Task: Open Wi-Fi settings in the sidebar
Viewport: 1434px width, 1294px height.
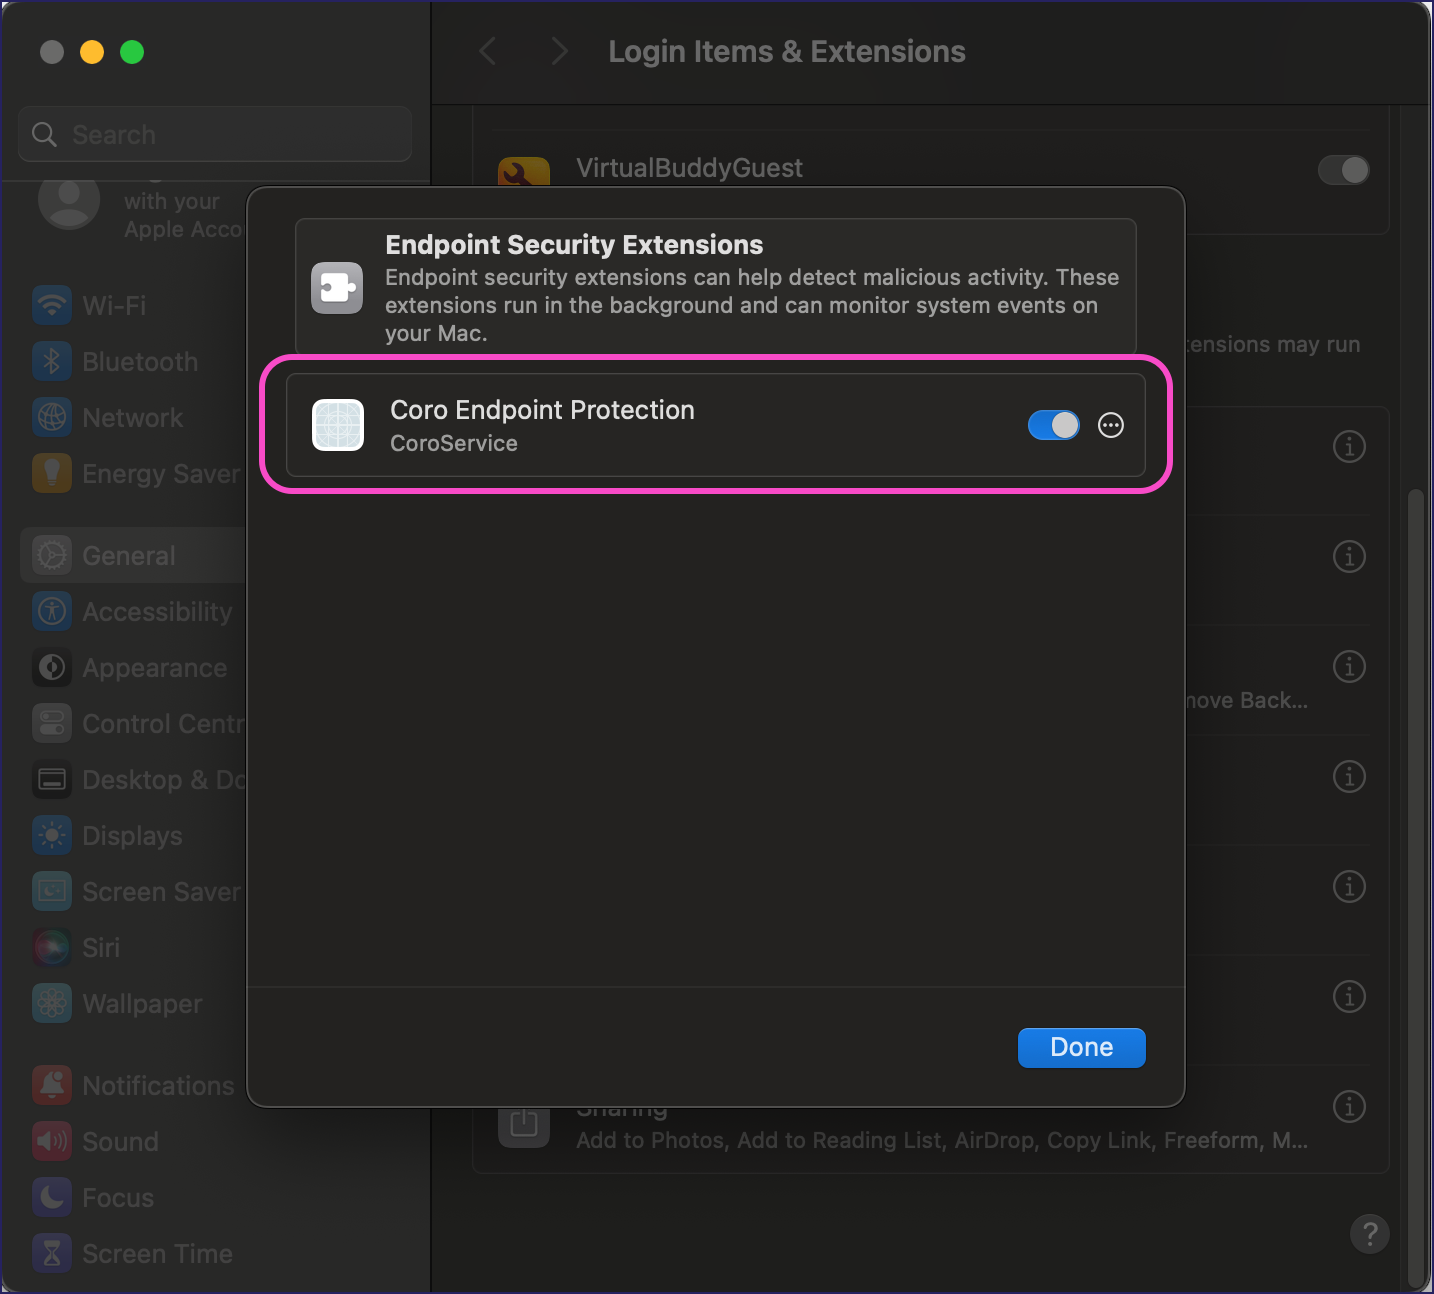Action: pos(113,305)
